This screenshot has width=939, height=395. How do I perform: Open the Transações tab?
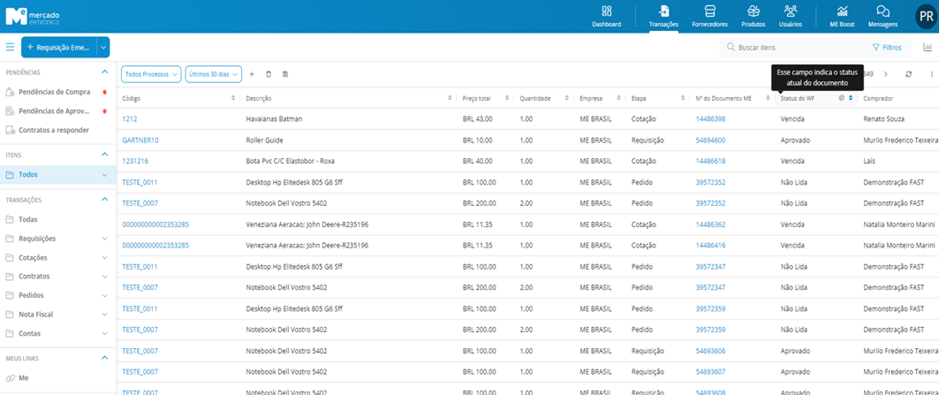(664, 16)
